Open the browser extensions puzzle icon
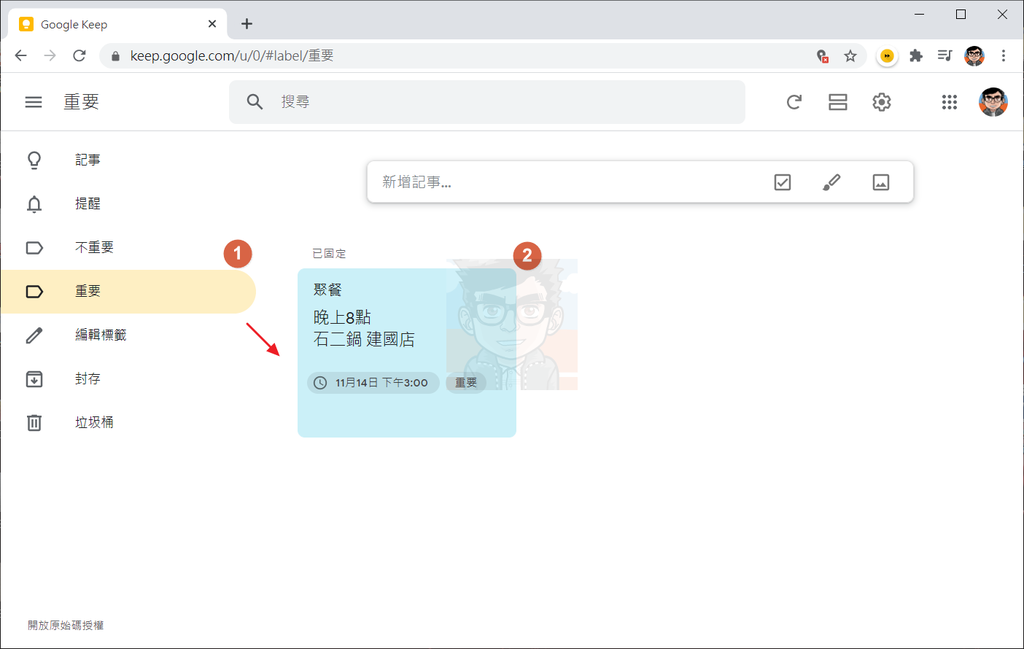The image size is (1024, 649). [916, 56]
